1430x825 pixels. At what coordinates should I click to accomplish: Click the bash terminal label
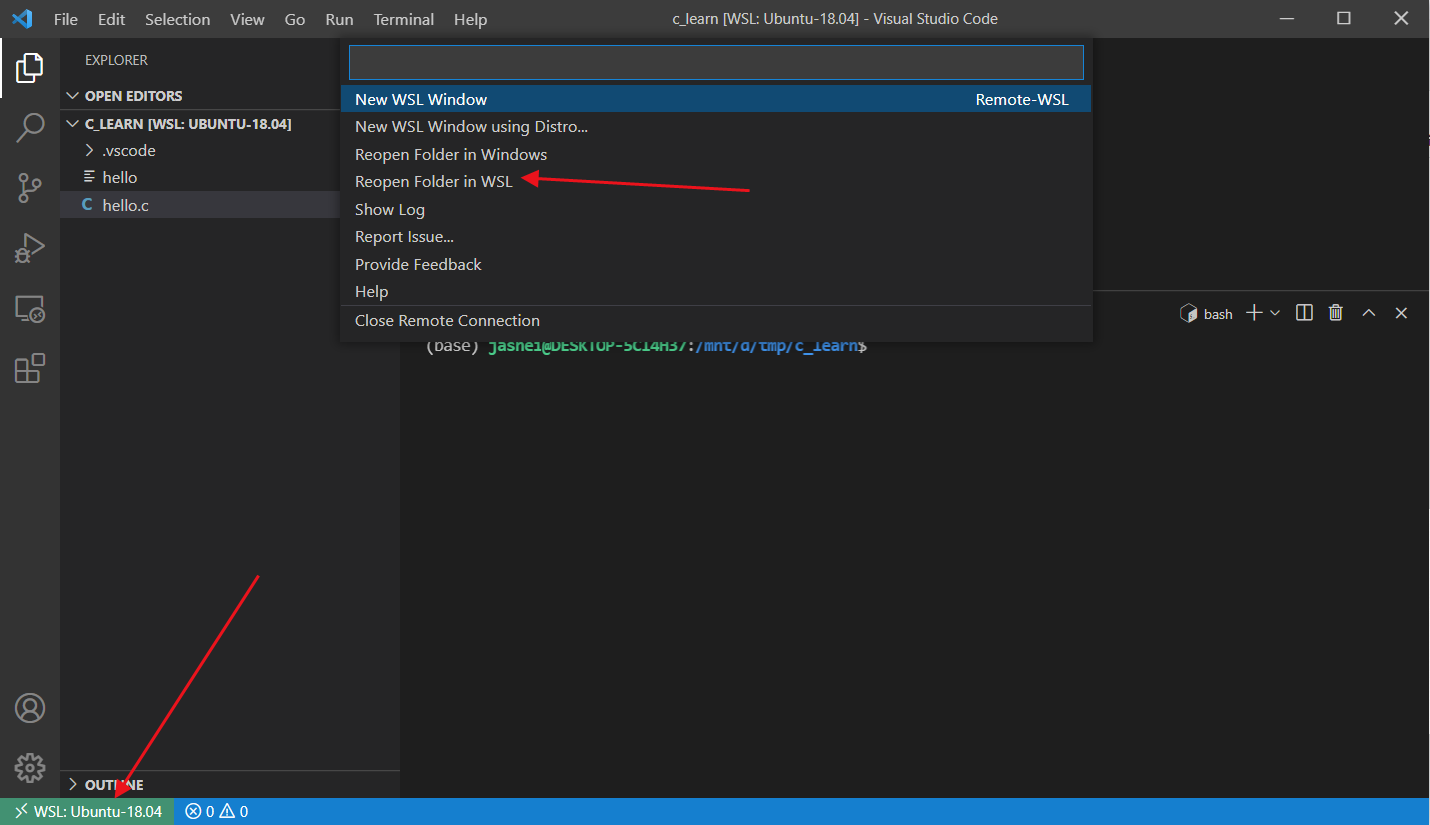click(1218, 314)
